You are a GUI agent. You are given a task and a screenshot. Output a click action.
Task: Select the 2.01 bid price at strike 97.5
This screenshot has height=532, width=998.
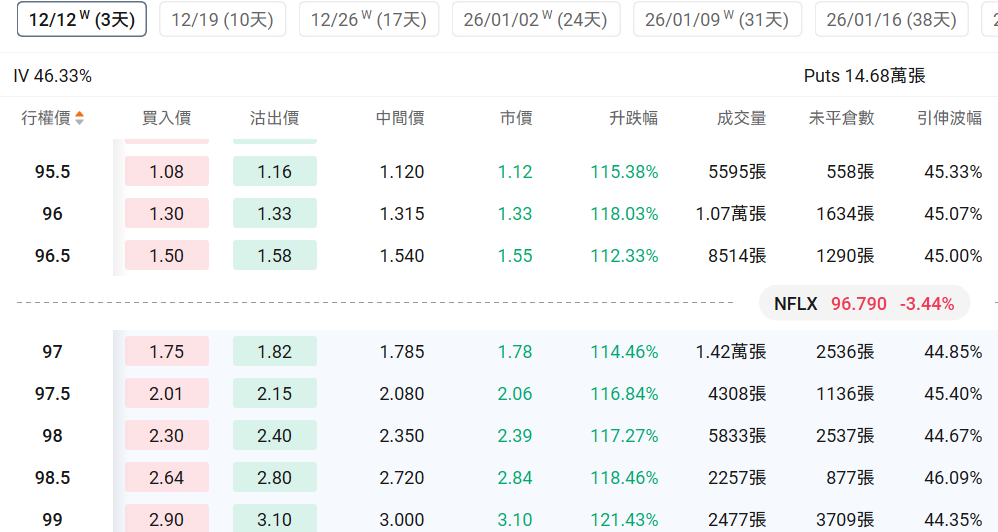166,394
